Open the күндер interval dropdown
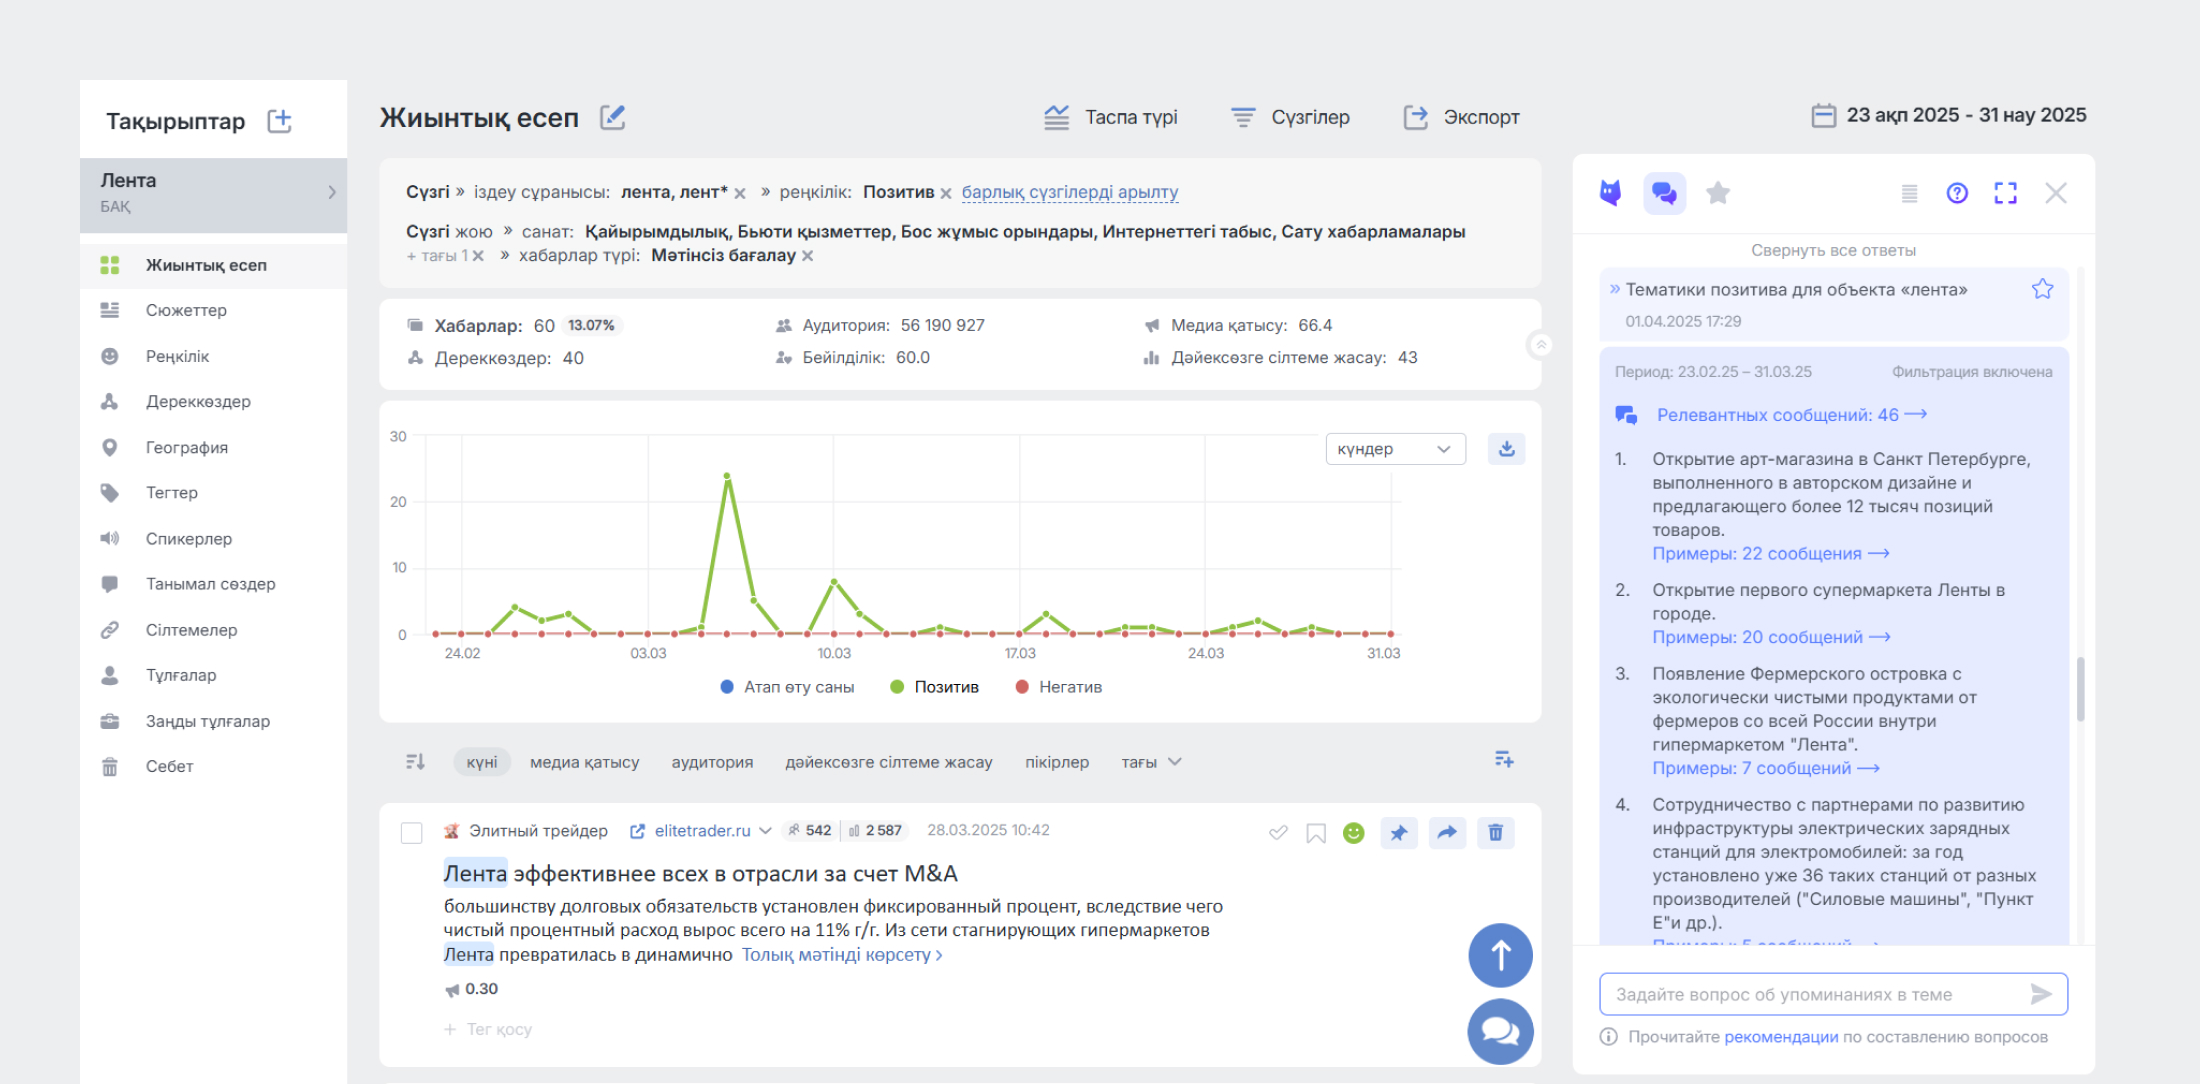Screen dimensions: 2200x1084 (1395, 449)
